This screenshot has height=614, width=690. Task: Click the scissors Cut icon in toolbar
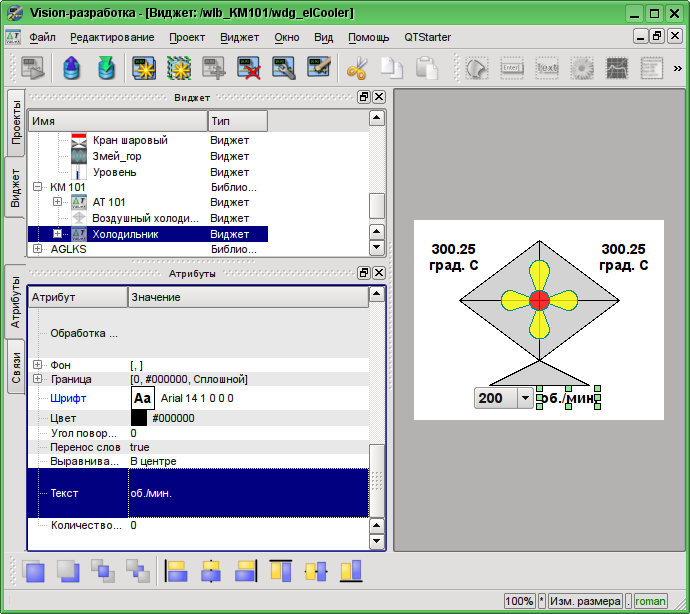[x=356, y=69]
